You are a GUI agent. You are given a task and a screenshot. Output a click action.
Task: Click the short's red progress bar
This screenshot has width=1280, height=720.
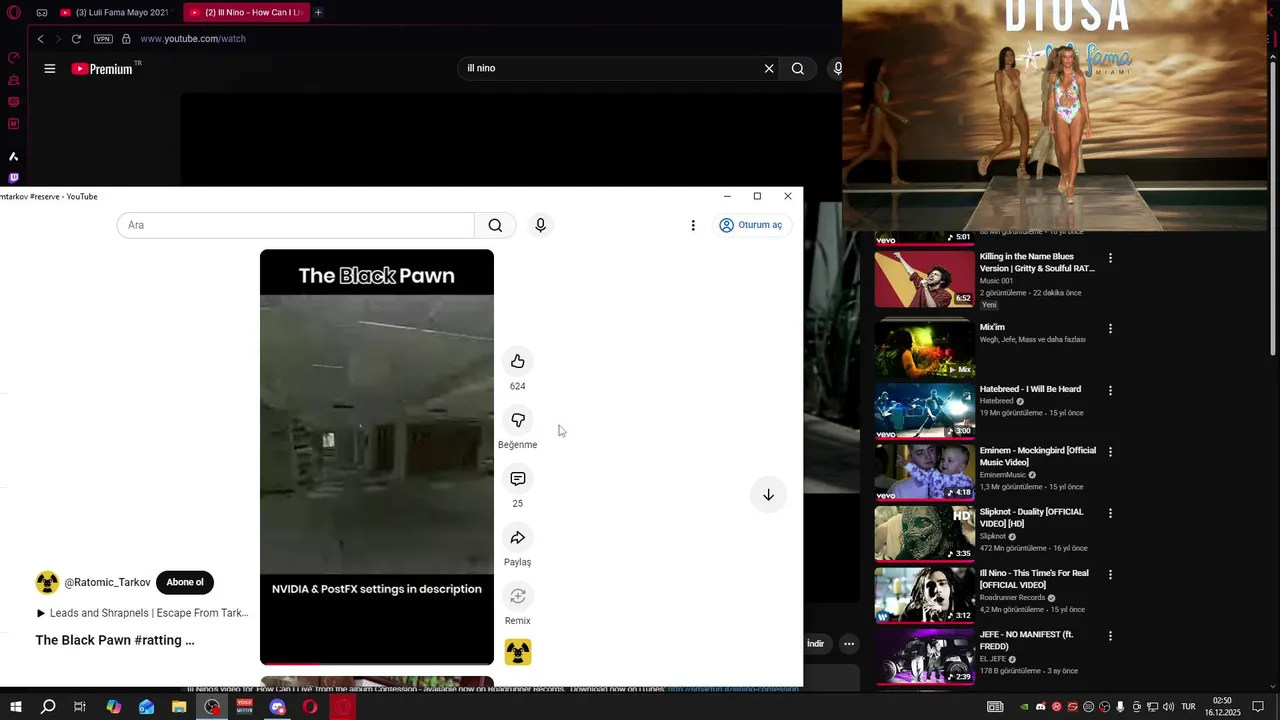pyautogui.click(x=377, y=663)
